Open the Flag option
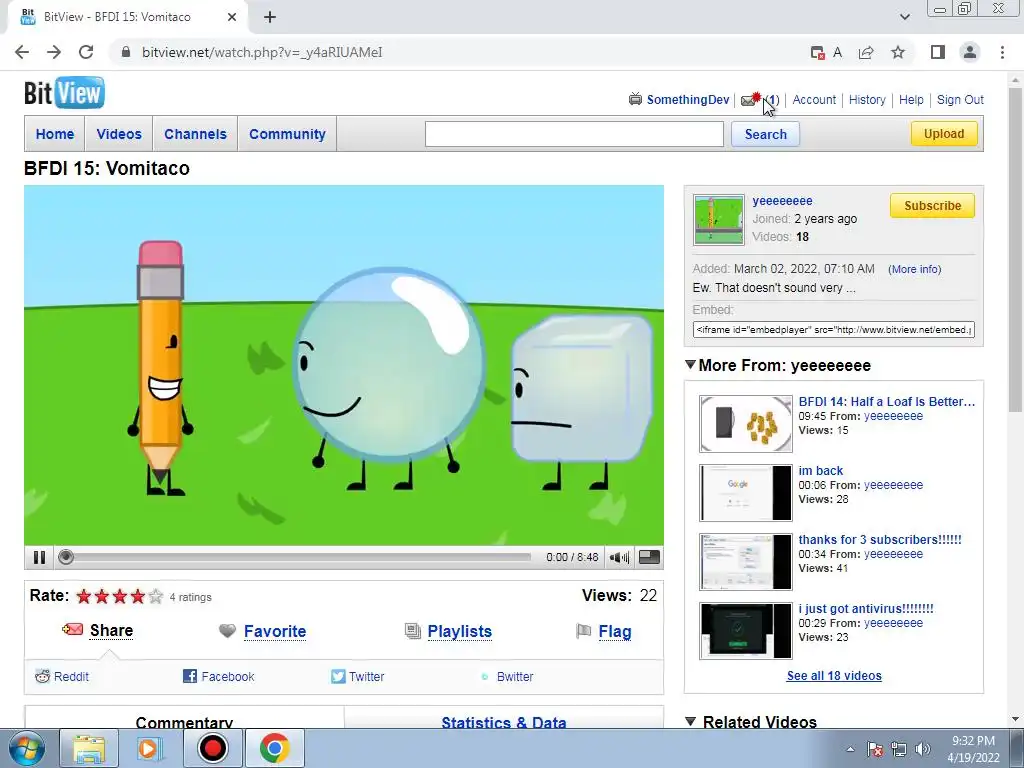This screenshot has height=768, width=1024. (x=615, y=632)
